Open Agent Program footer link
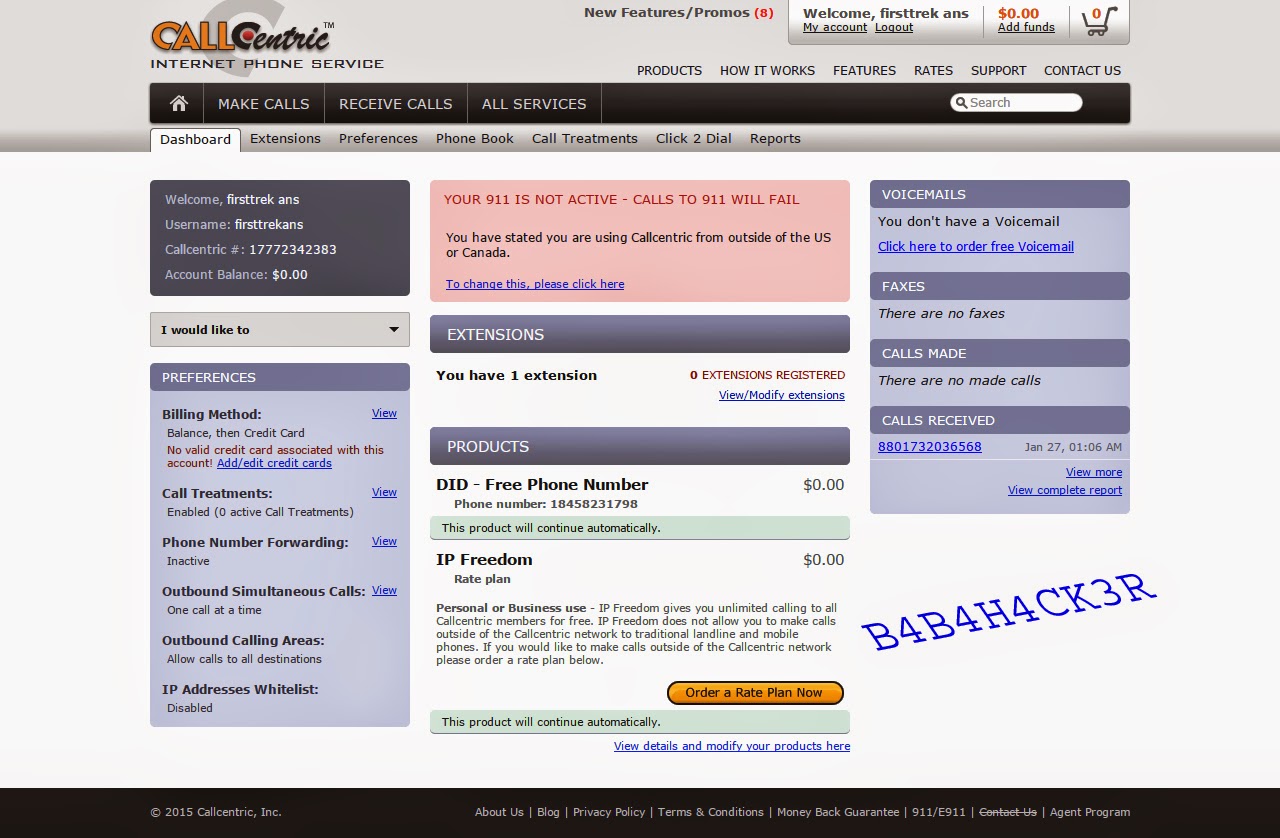This screenshot has width=1280, height=838. tap(1090, 812)
